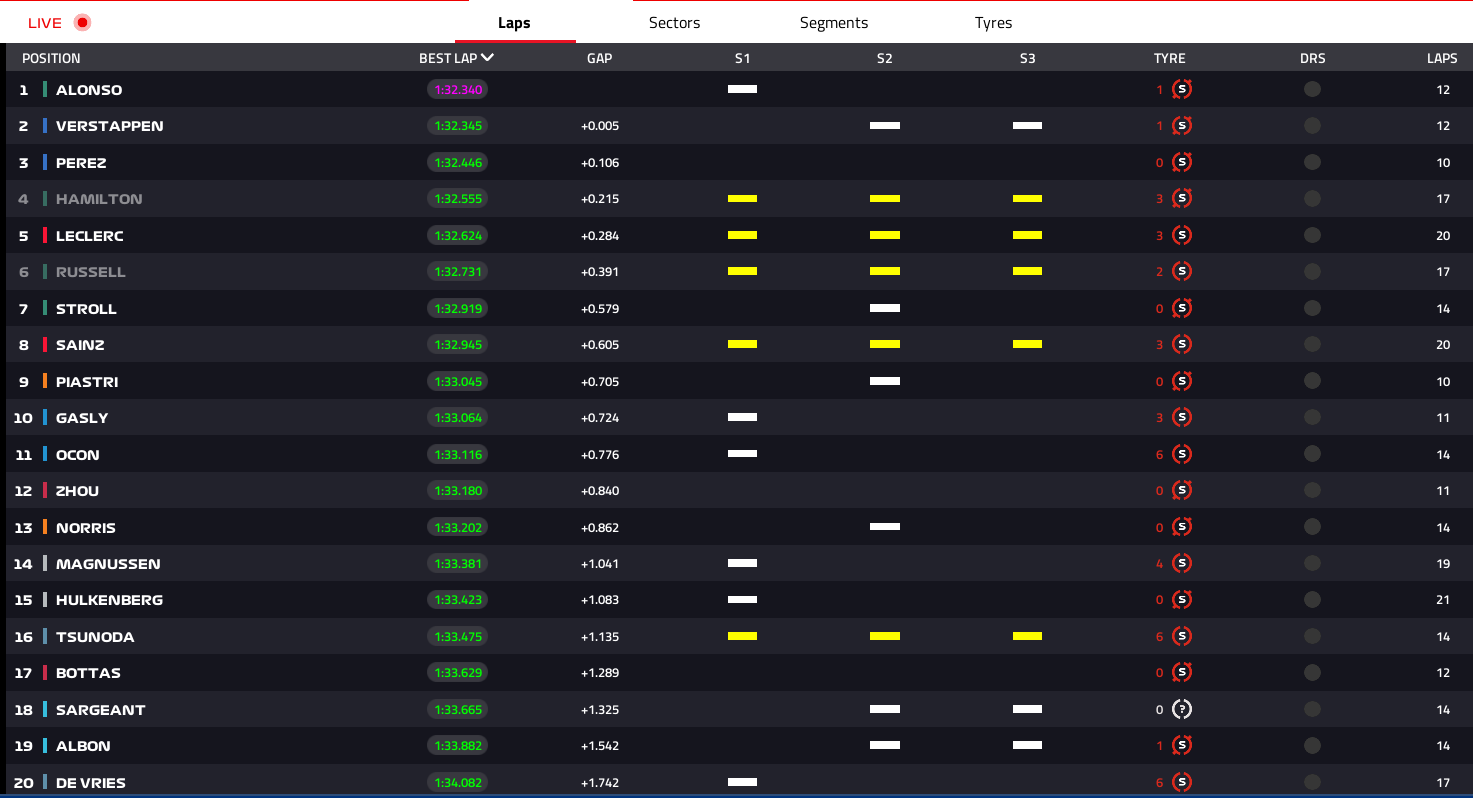1473x798 pixels.
Task: Click Bottas's soft tyre icon
Action: coord(1182,673)
